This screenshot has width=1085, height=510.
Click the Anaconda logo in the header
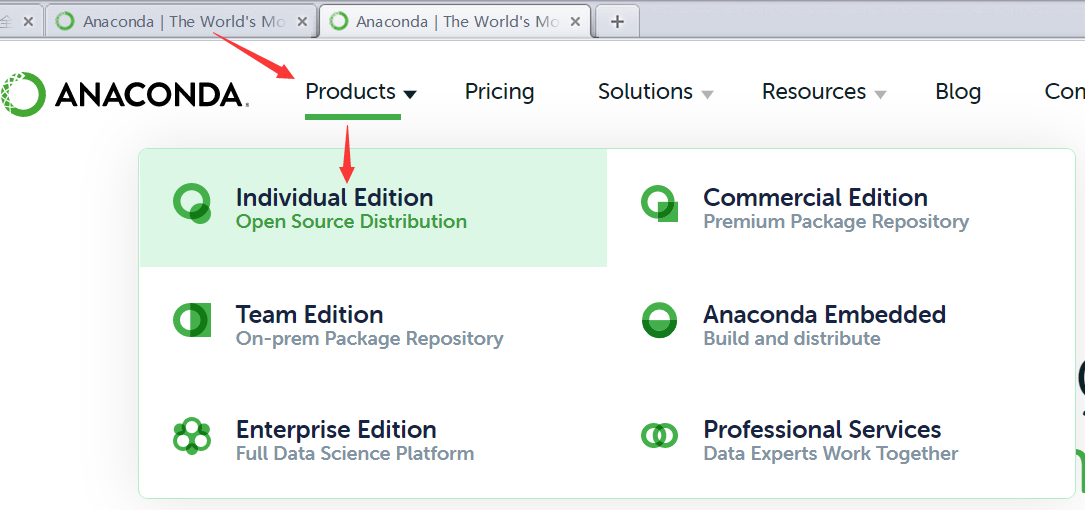tap(125, 93)
